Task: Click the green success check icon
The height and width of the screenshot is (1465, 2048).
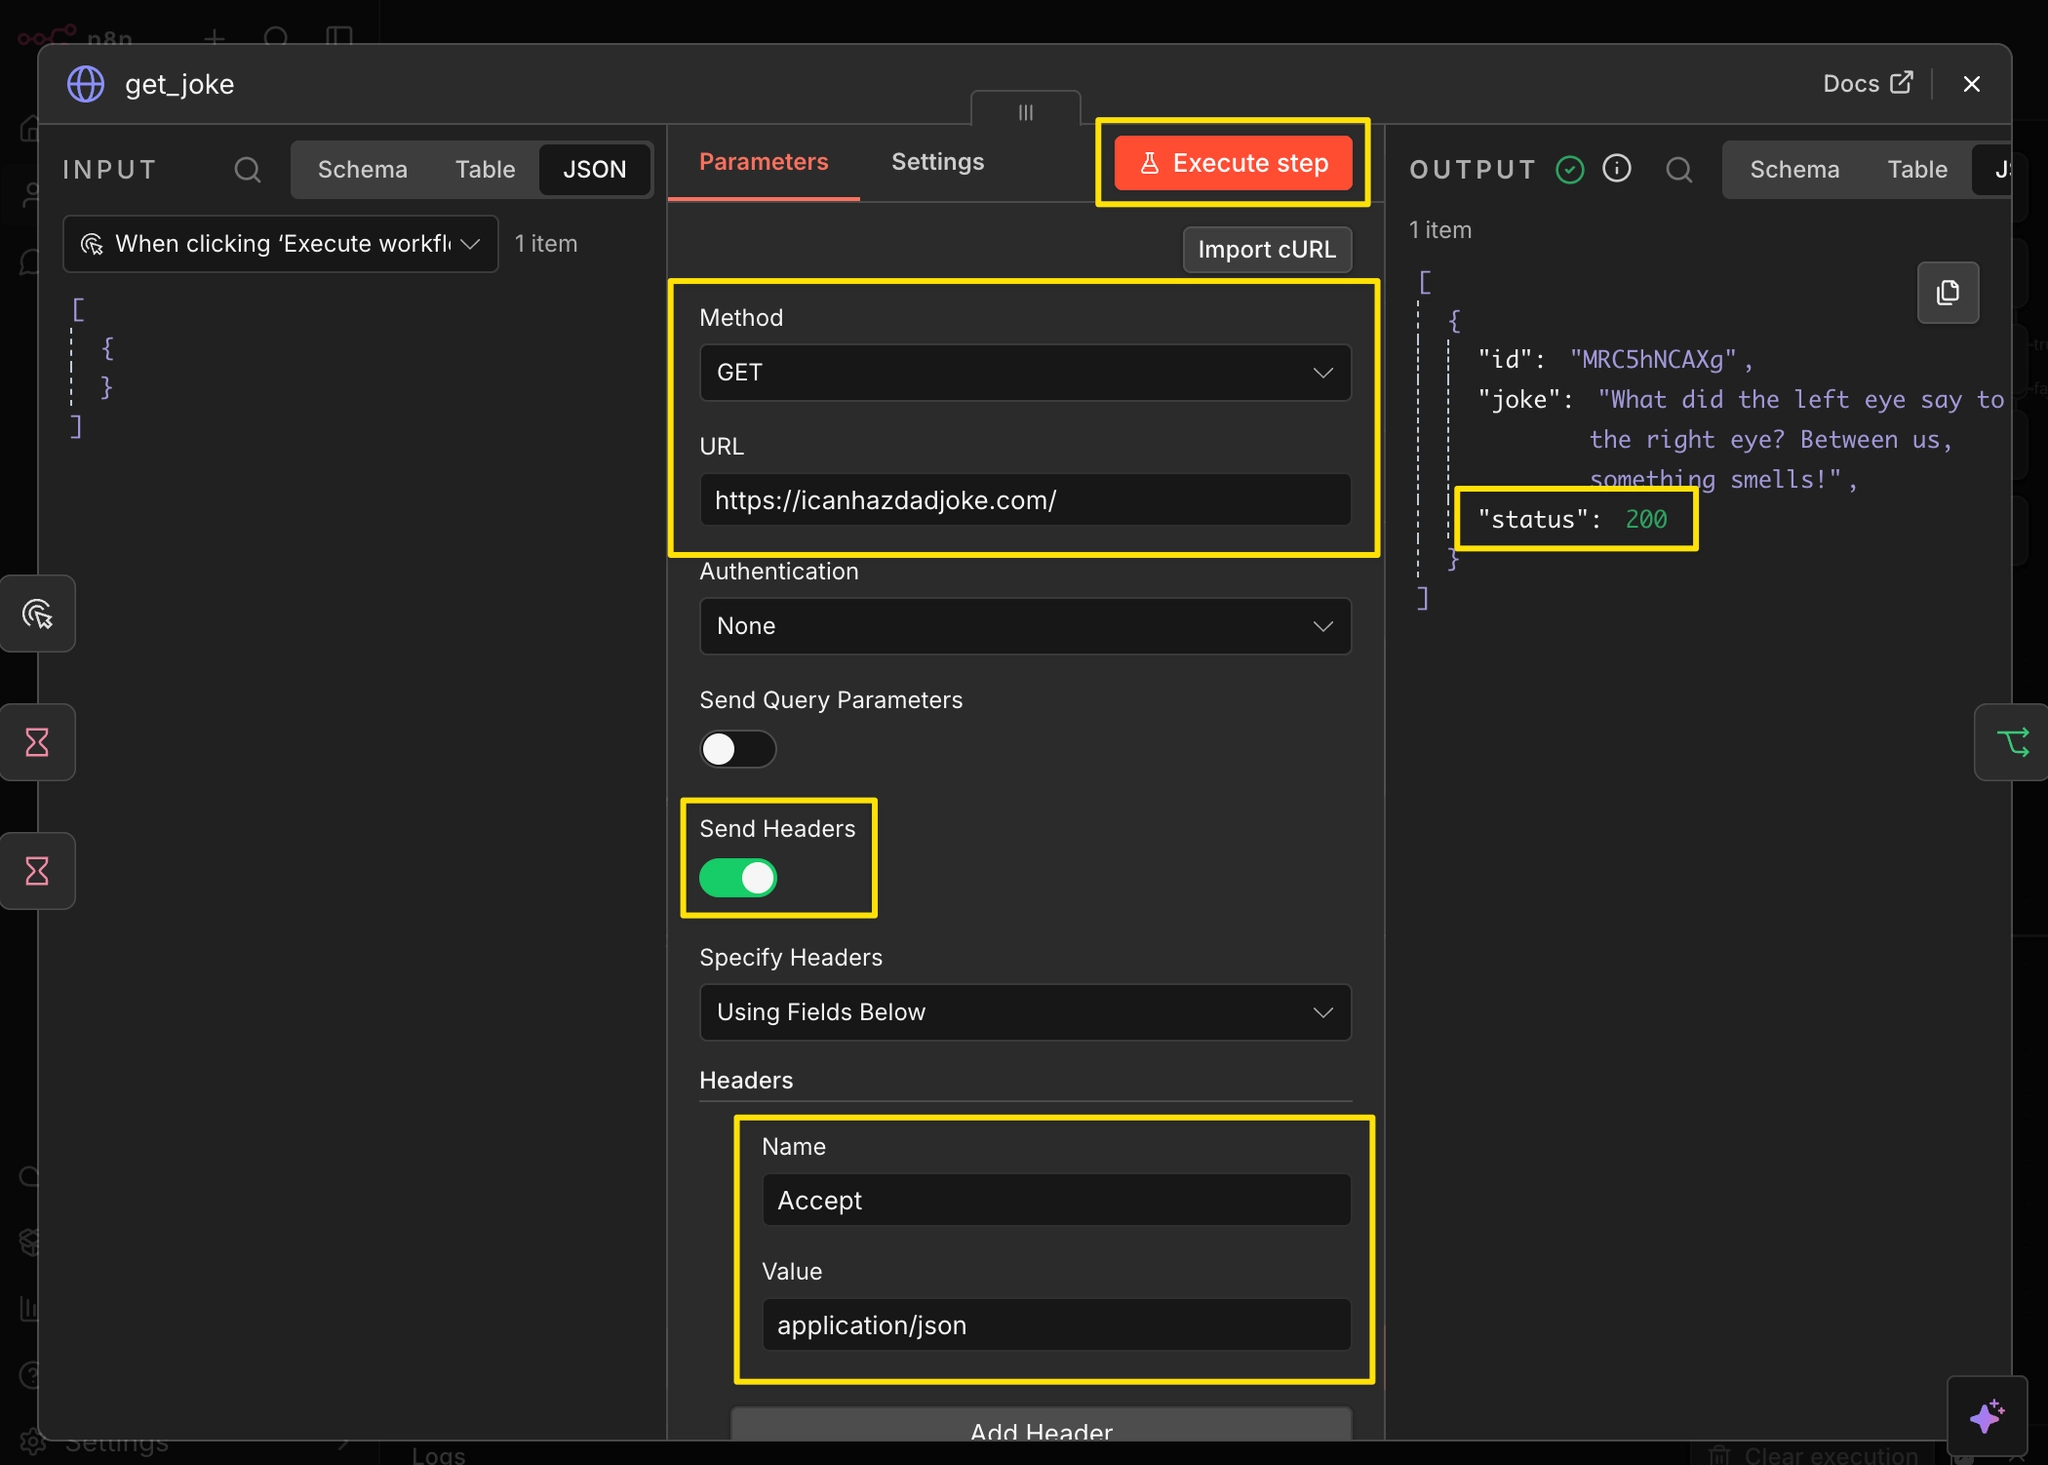Action: [1570, 169]
